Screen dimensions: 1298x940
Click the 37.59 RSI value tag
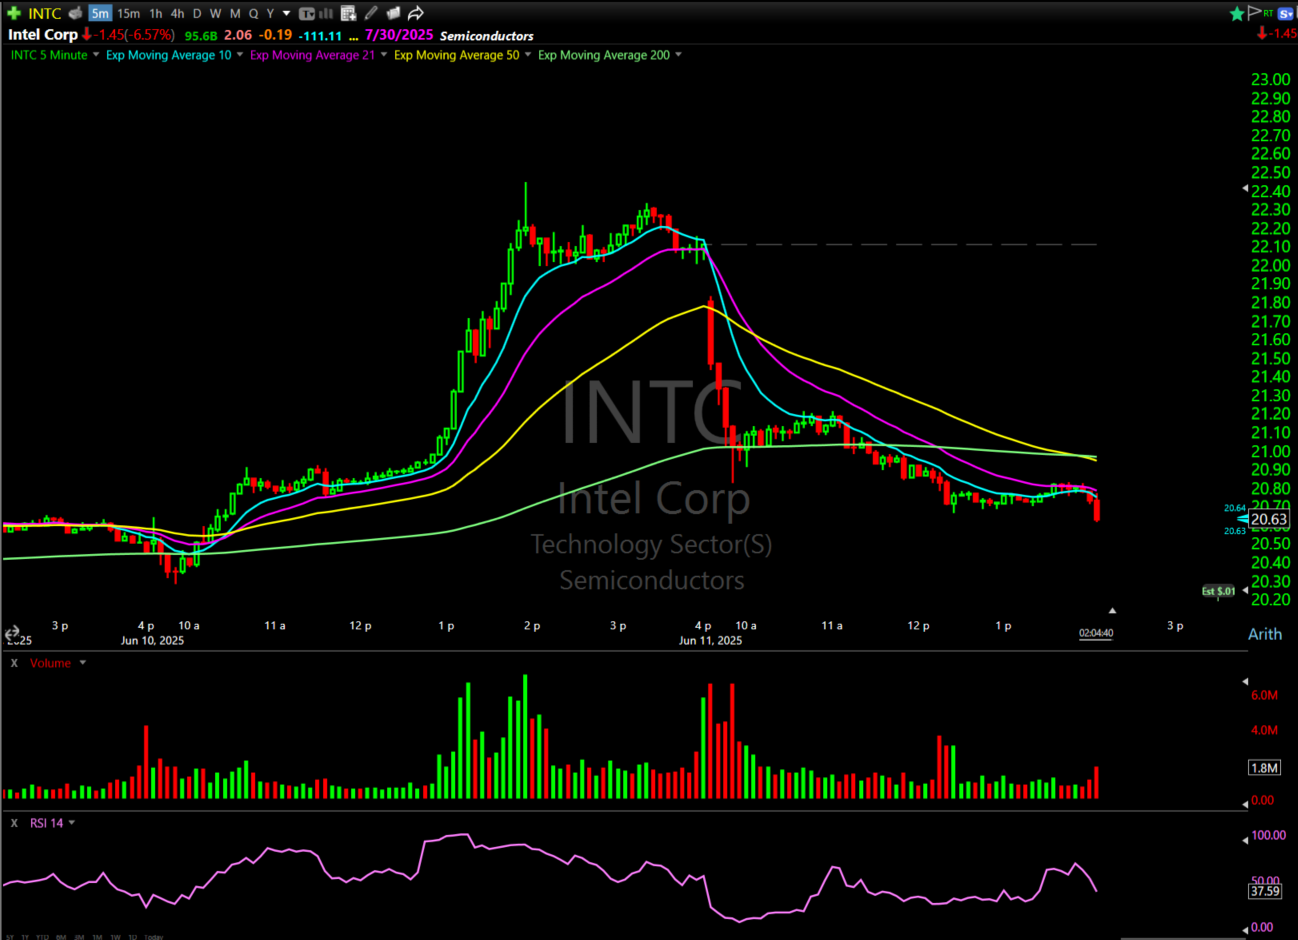1265,891
